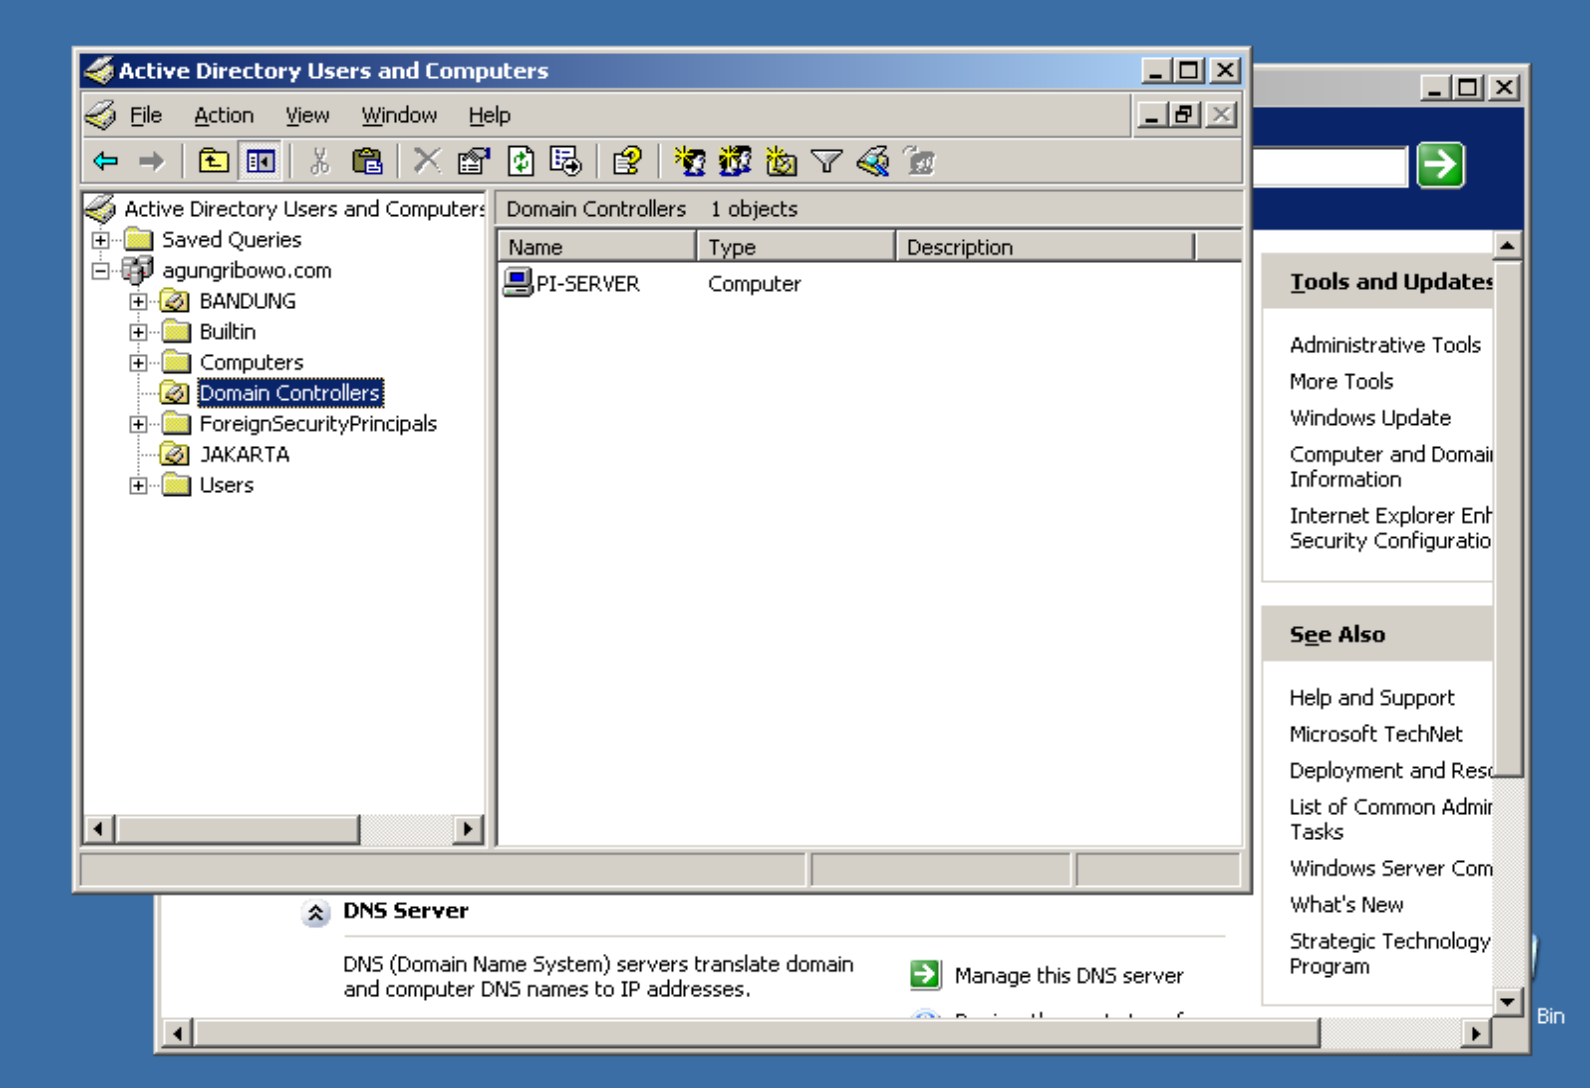Expand the Computers container
Image resolution: width=1590 pixels, height=1088 pixels.
pyautogui.click(x=138, y=363)
